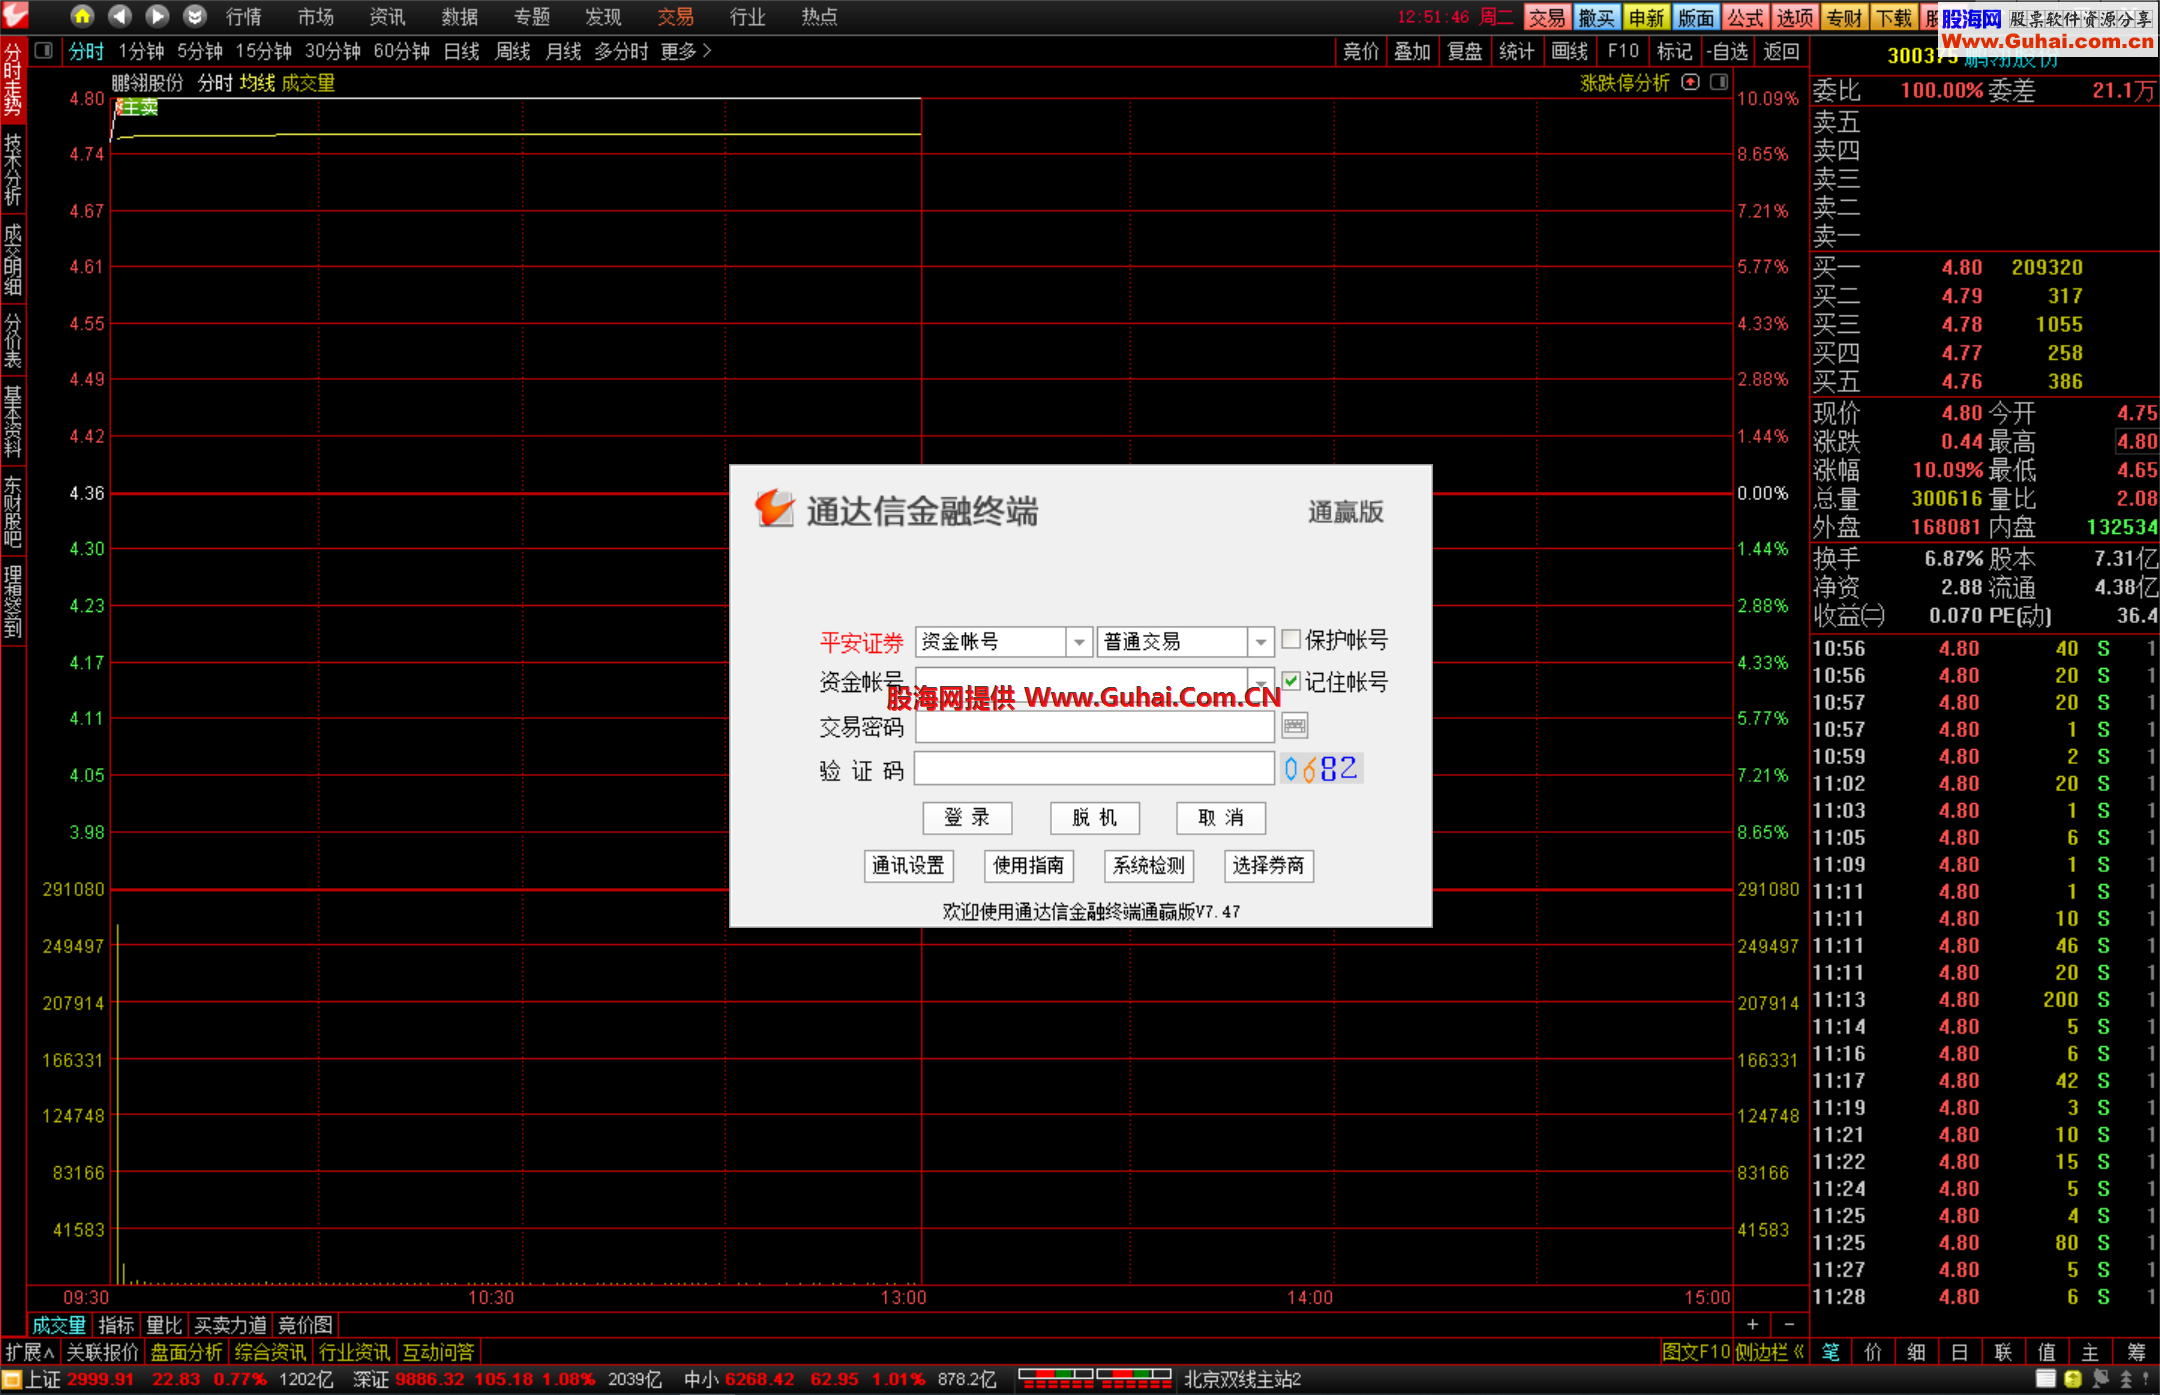The width and height of the screenshot is (2160, 1395).
Task: Switch to the 买卖力道 tab
Action: pos(230,1325)
